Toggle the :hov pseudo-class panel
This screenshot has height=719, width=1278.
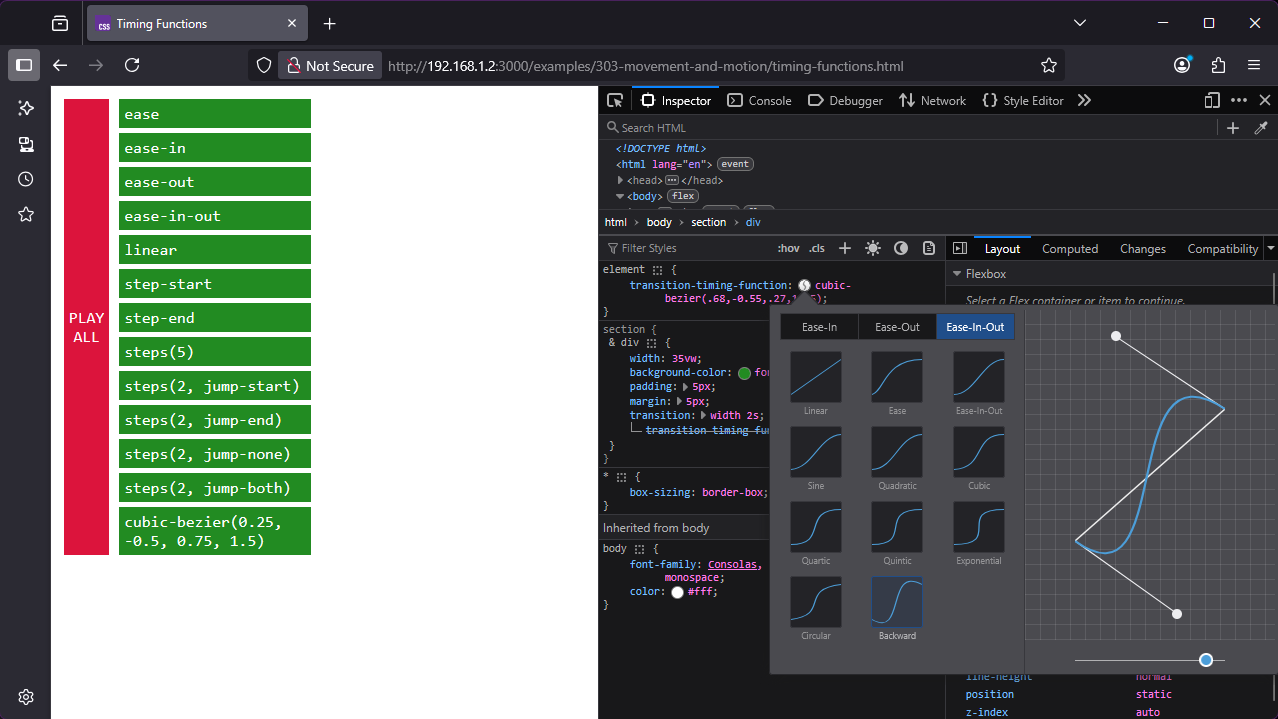tap(788, 248)
